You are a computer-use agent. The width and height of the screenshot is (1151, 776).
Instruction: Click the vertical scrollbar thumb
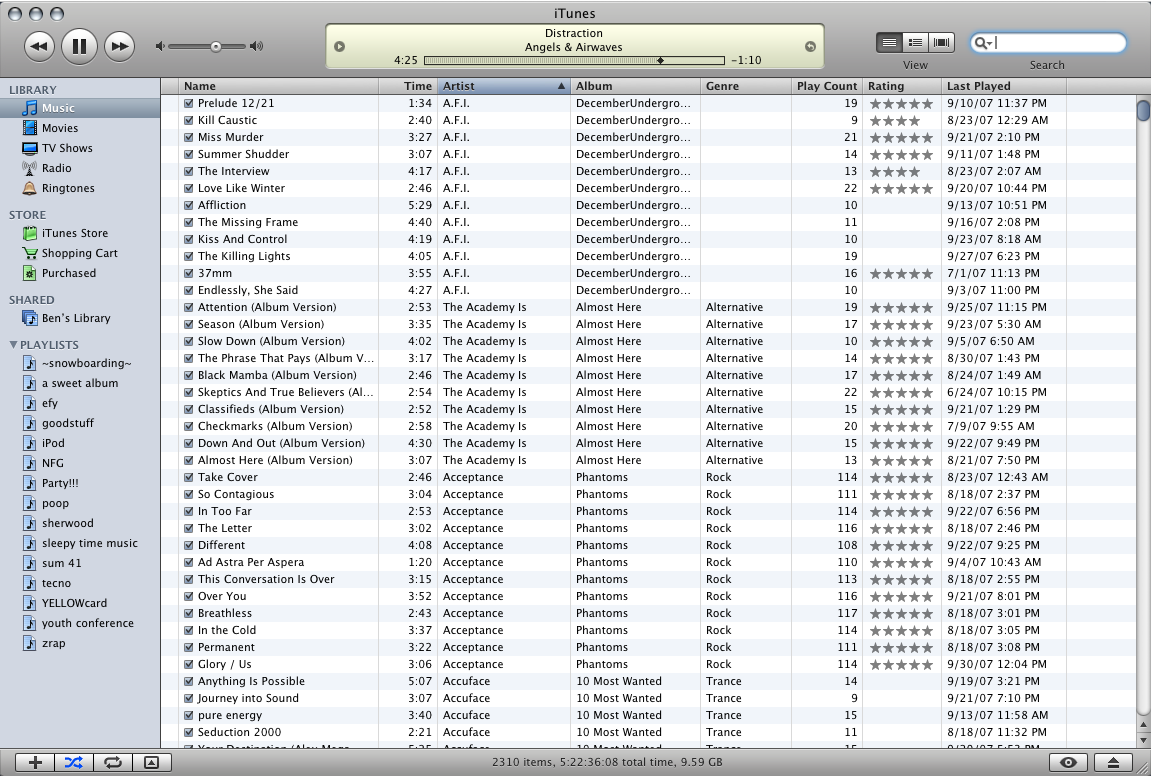click(1143, 111)
